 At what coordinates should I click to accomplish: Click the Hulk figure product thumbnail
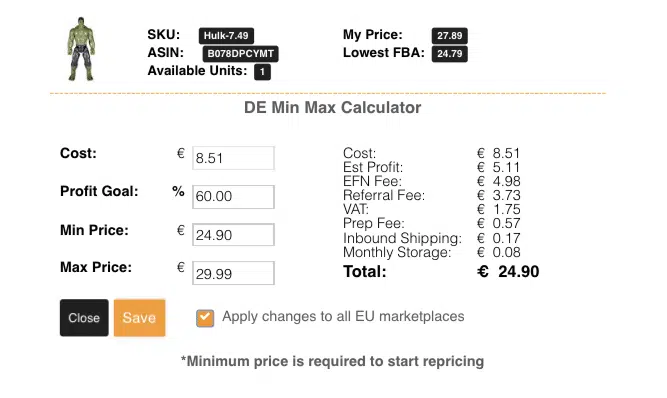pos(81,49)
